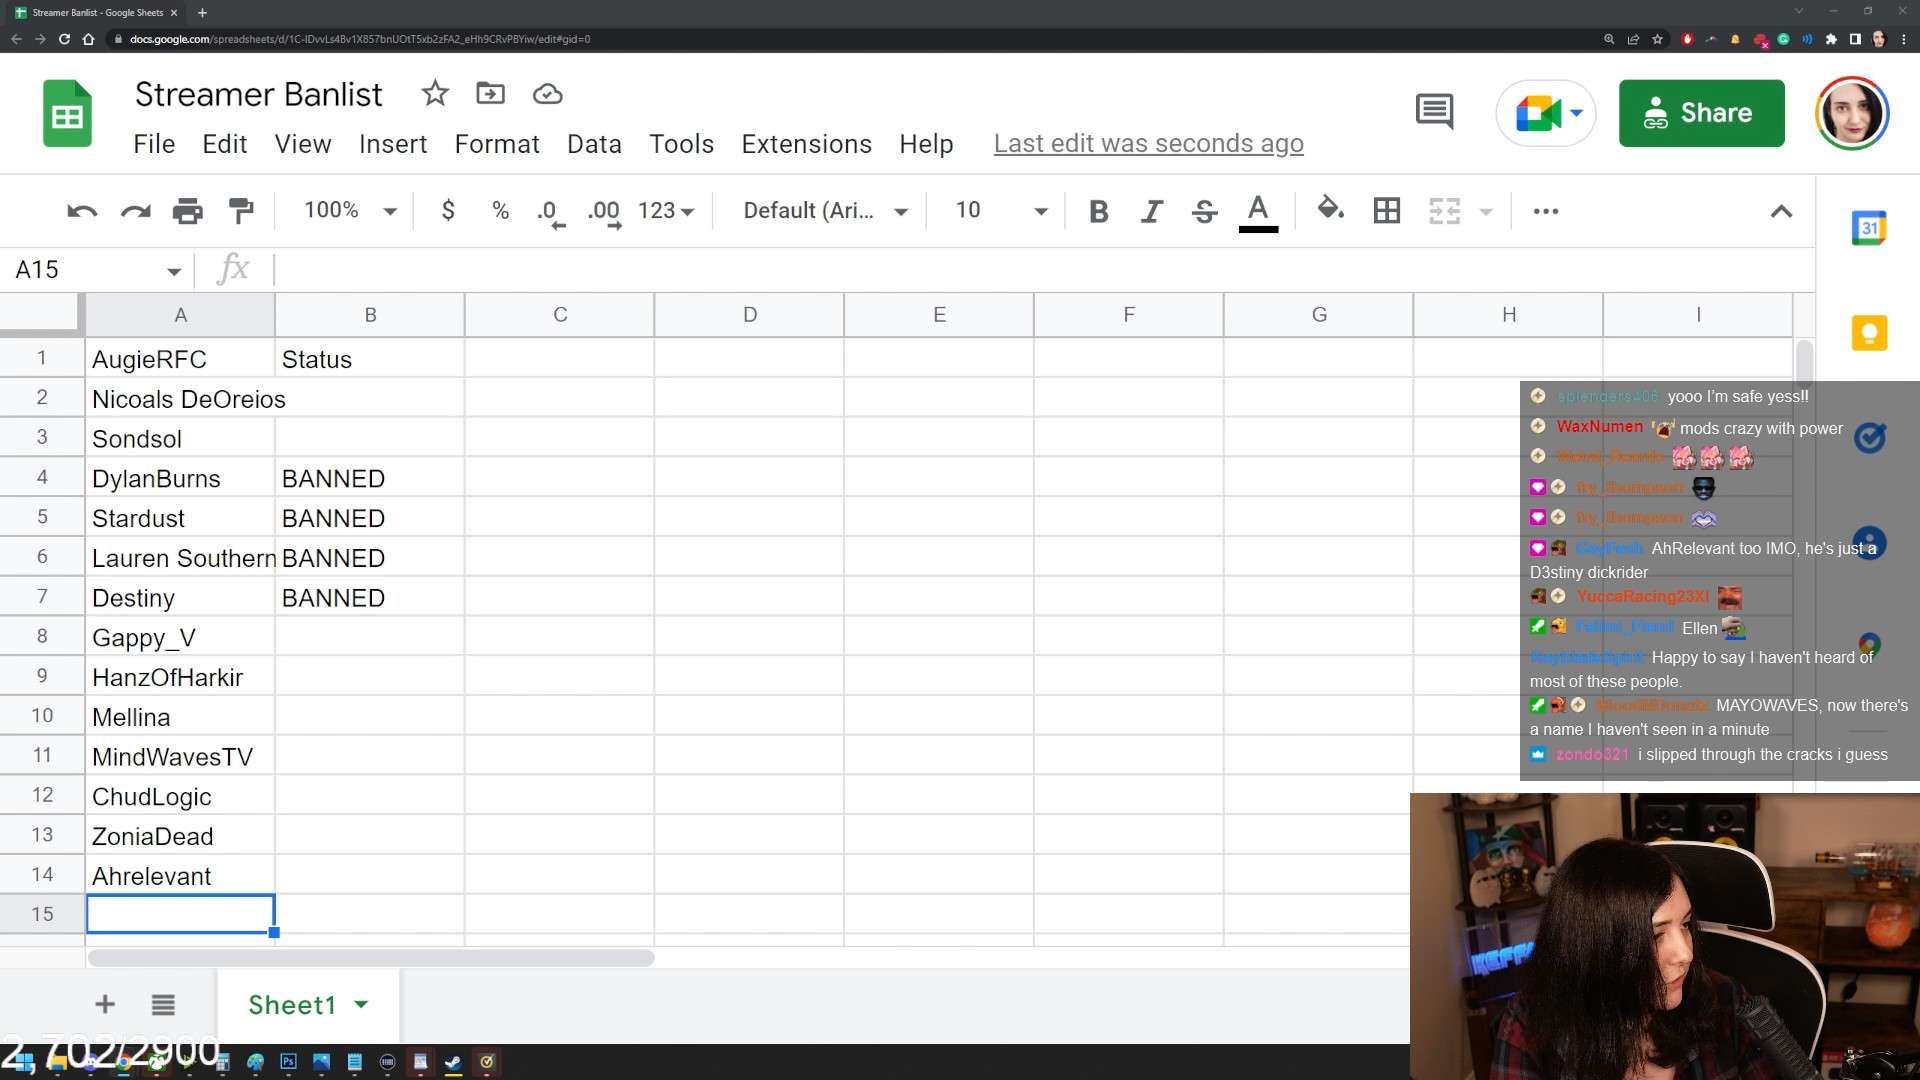Image resolution: width=1920 pixels, height=1080 pixels.
Task: Open the text color picker
Action: (x=1258, y=212)
